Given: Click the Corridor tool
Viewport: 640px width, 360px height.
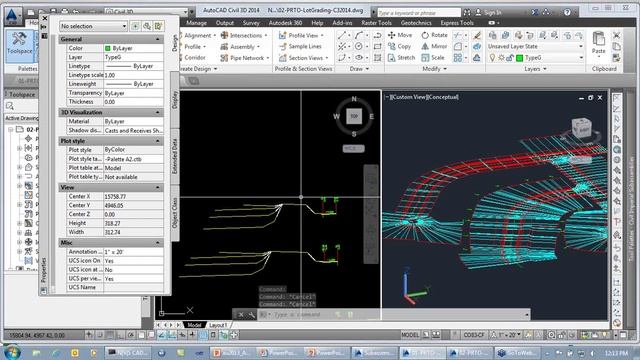Looking at the screenshot, I should [x=192, y=58].
